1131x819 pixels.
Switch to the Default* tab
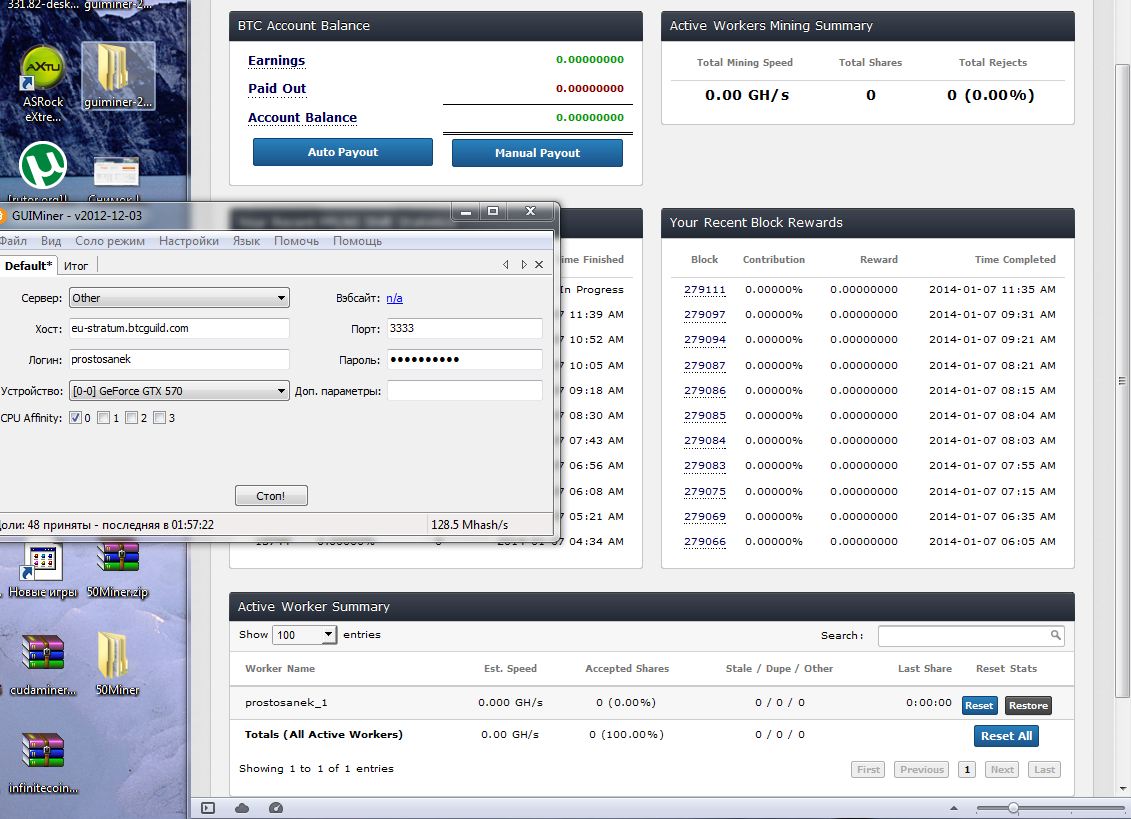click(28, 266)
